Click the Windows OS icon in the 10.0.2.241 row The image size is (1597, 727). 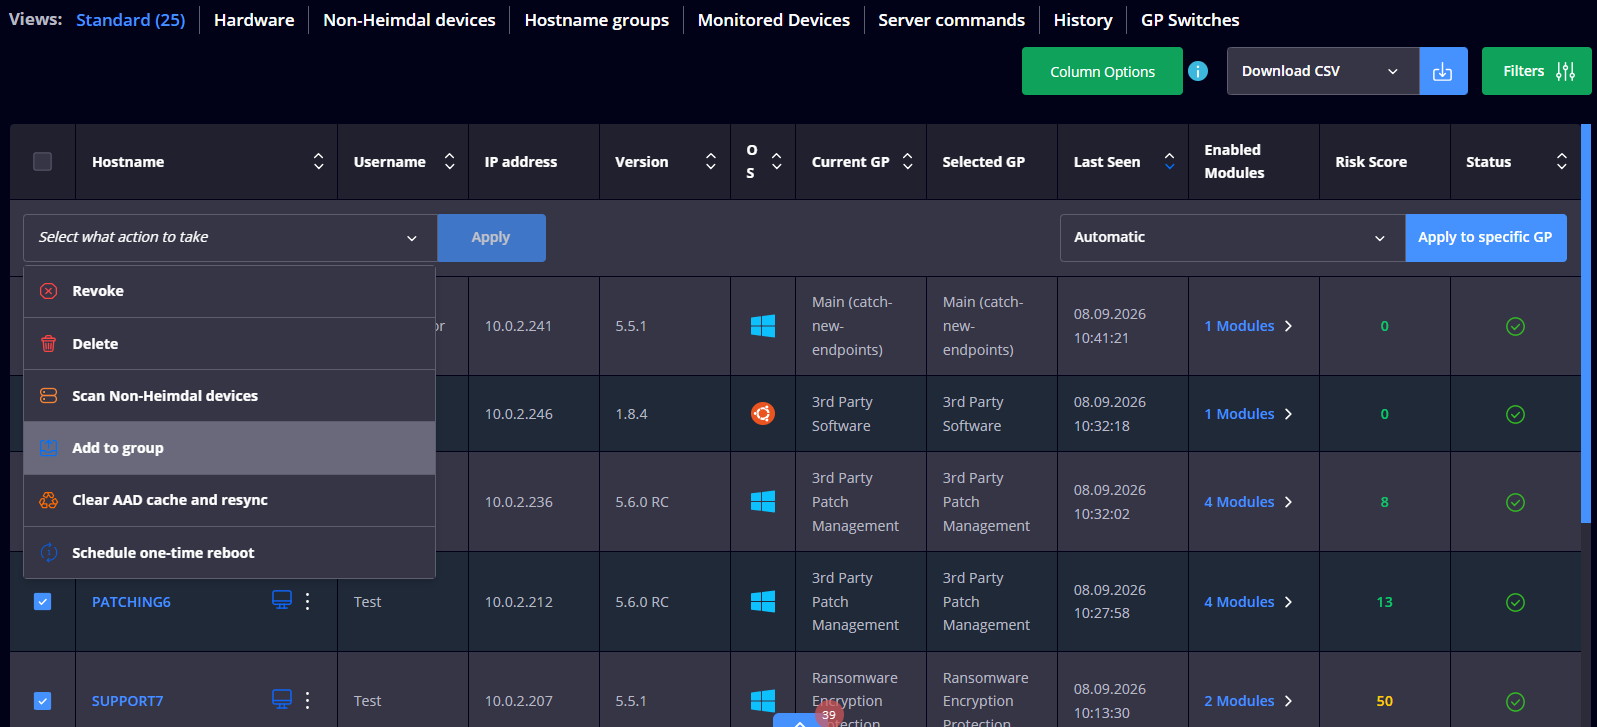tap(763, 326)
